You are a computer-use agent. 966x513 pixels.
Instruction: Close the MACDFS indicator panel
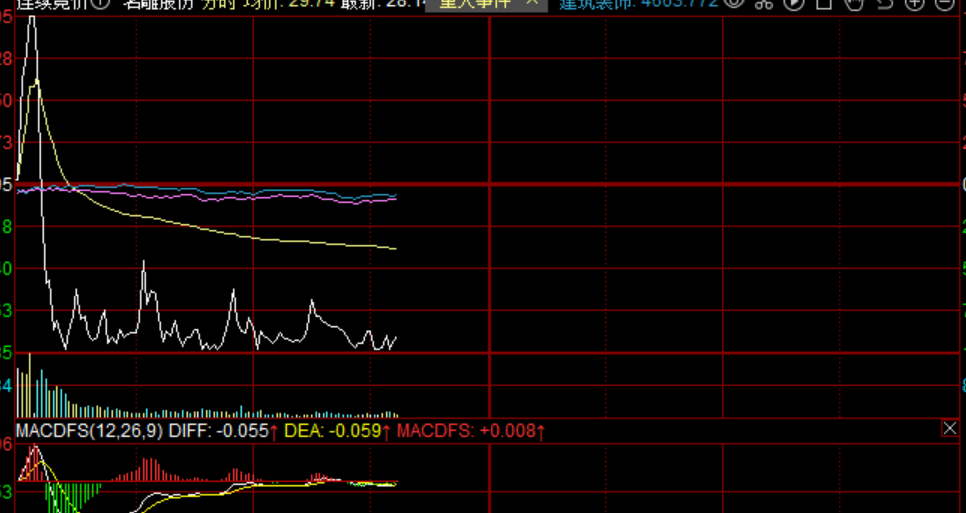click(x=950, y=429)
